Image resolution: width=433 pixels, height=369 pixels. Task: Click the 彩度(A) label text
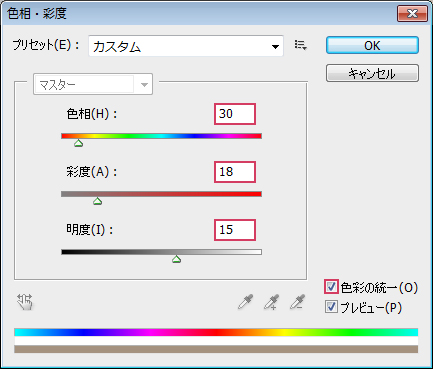pos(92,172)
